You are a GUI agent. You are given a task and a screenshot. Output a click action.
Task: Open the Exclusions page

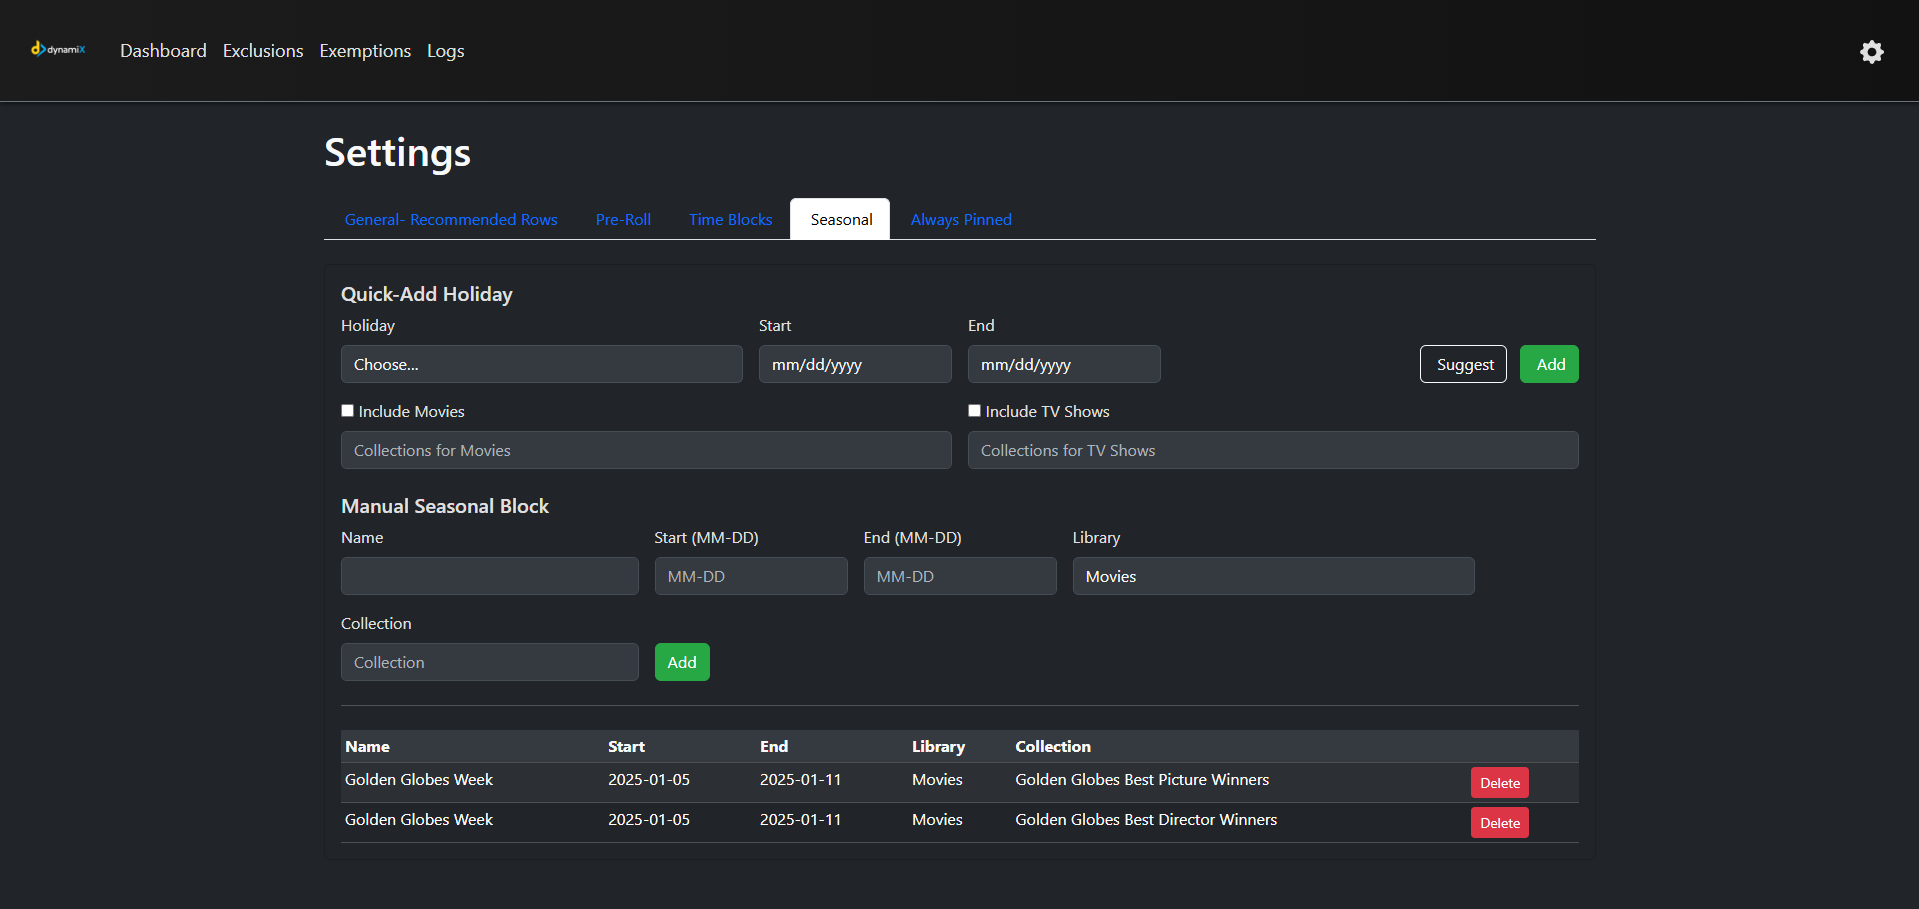pyautogui.click(x=263, y=51)
